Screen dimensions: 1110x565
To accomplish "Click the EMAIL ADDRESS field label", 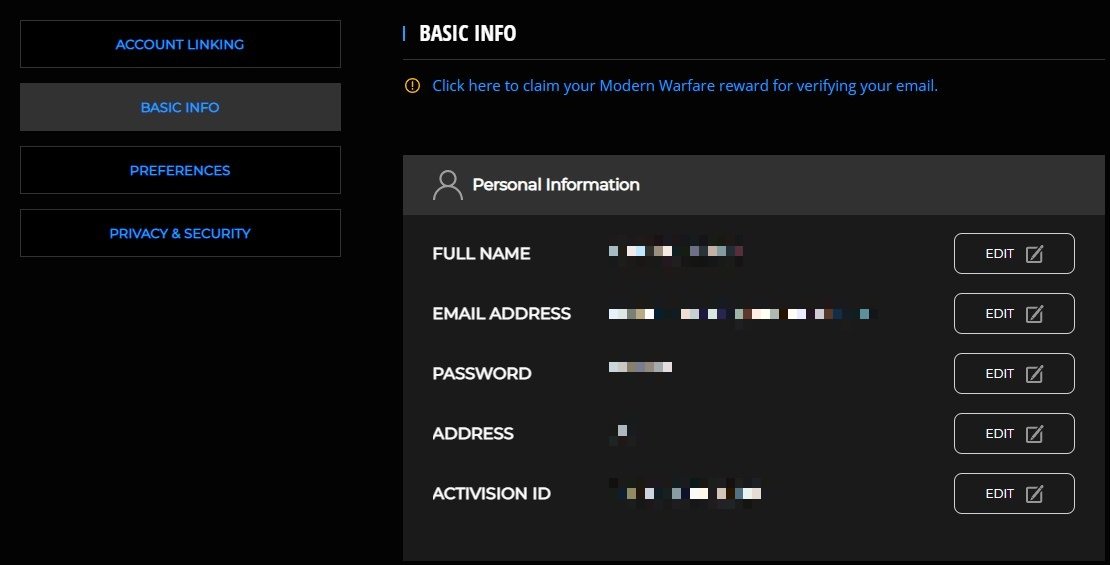I will click(501, 314).
